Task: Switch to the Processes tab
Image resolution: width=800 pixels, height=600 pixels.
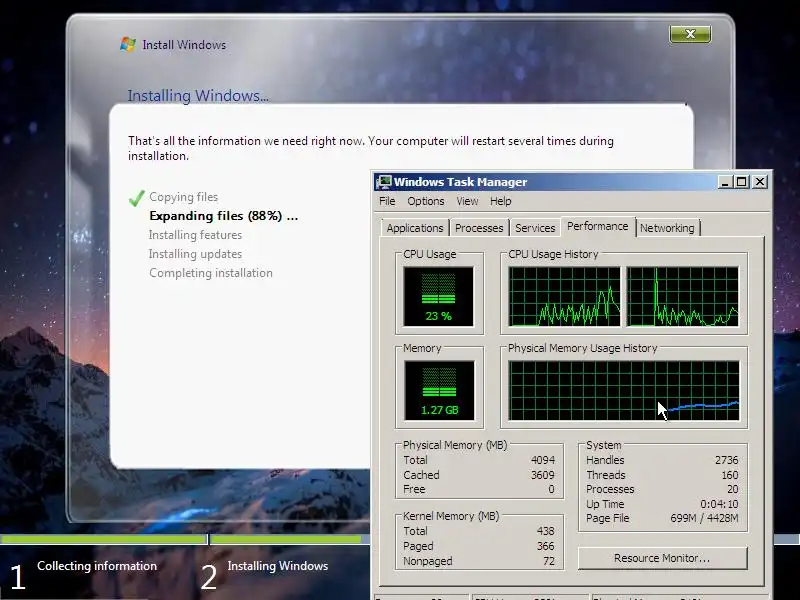Action: coord(479,228)
